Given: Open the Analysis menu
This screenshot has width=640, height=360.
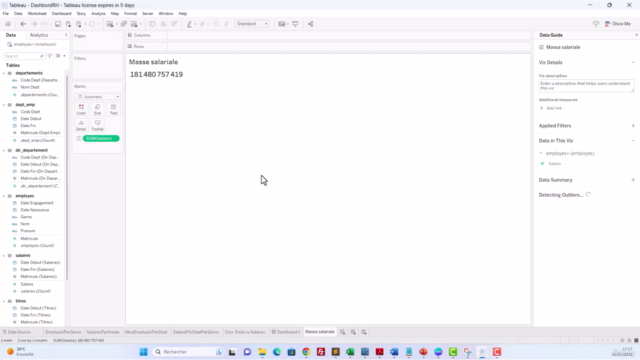Looking at the screenshot, I should point(98,13).
